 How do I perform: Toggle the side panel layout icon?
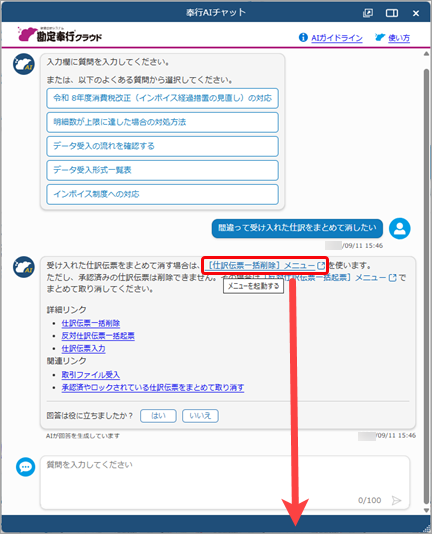coord(392,13)
